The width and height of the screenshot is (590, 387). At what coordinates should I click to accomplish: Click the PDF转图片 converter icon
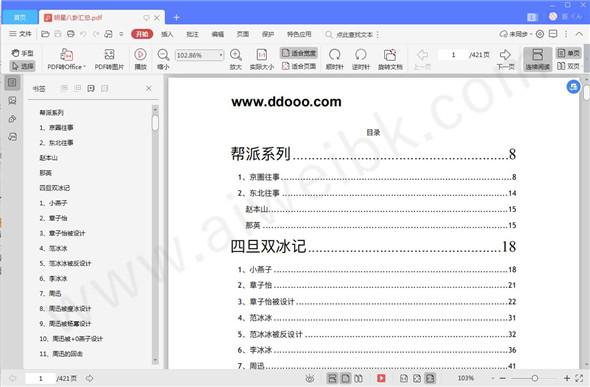[109, 55]
